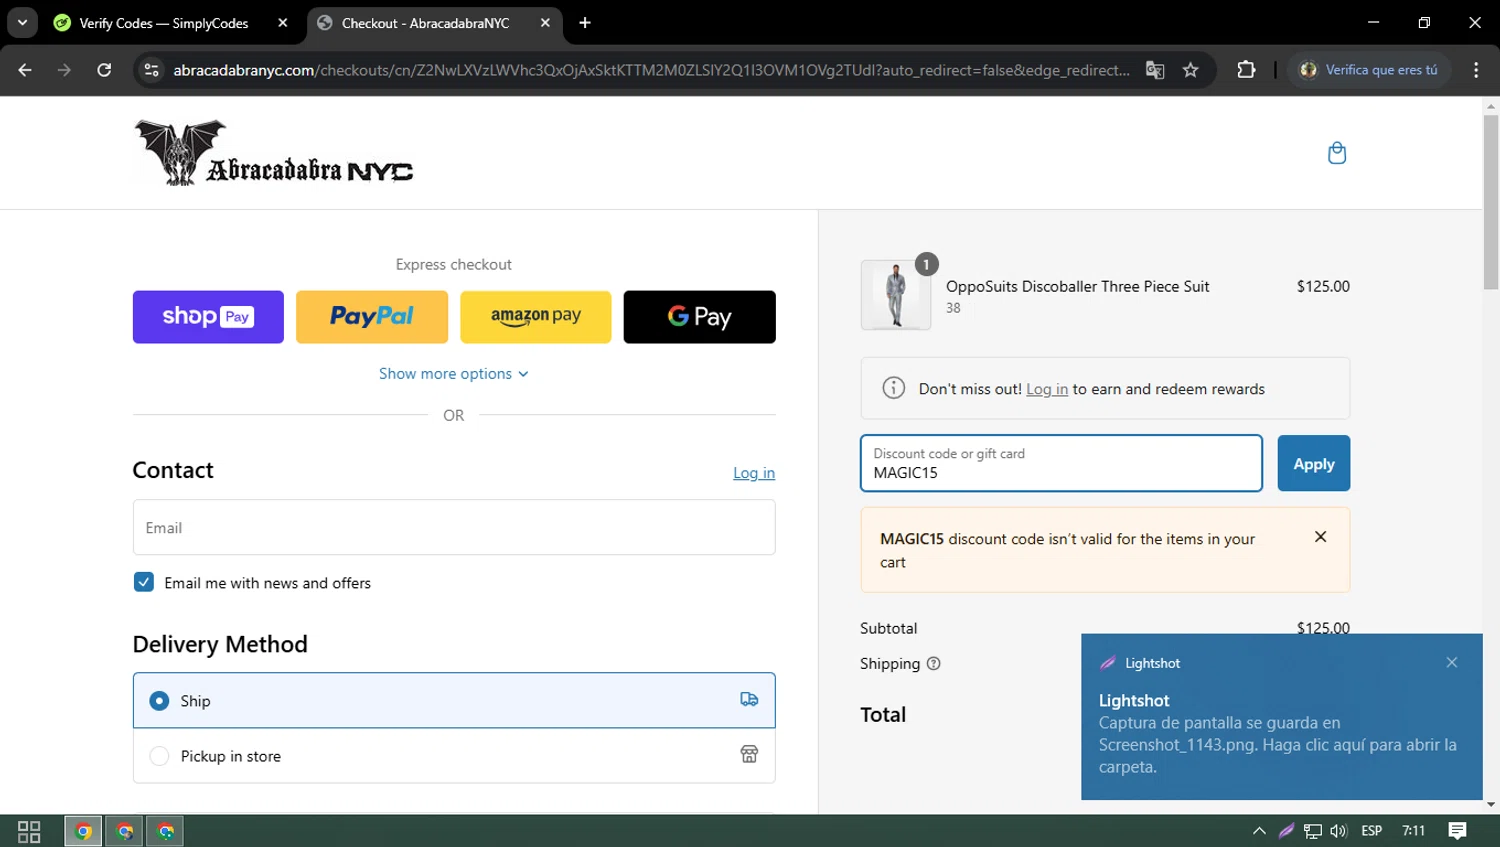1500x847 pixels.
Task: Click the Lightshot notification message text
Action: pyautogui.click(x=1277, y=745)
